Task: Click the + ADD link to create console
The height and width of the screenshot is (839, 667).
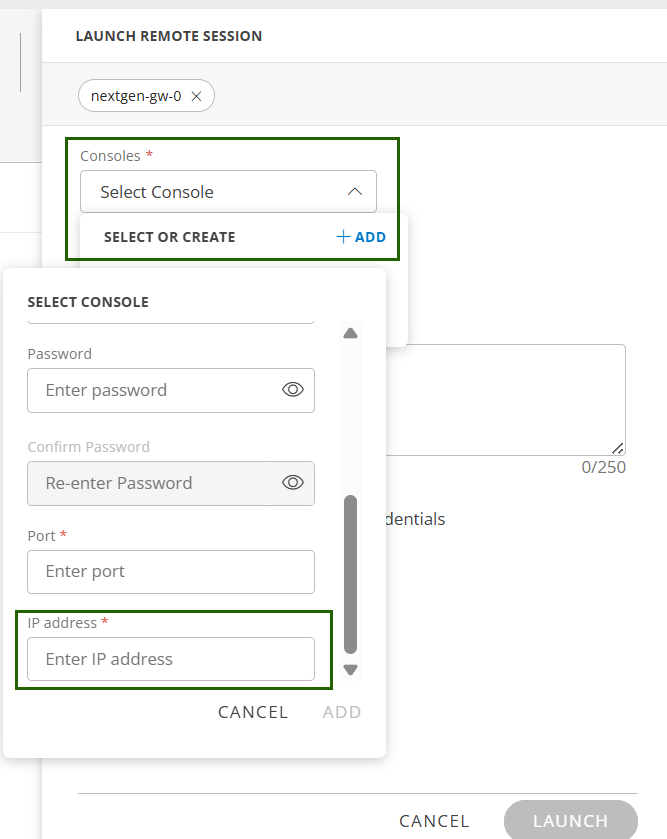Action: [x=361, y=237]
